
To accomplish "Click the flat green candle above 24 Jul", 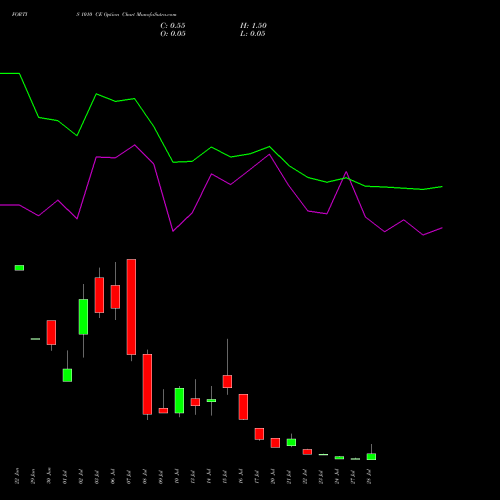I will pos(339,458).
